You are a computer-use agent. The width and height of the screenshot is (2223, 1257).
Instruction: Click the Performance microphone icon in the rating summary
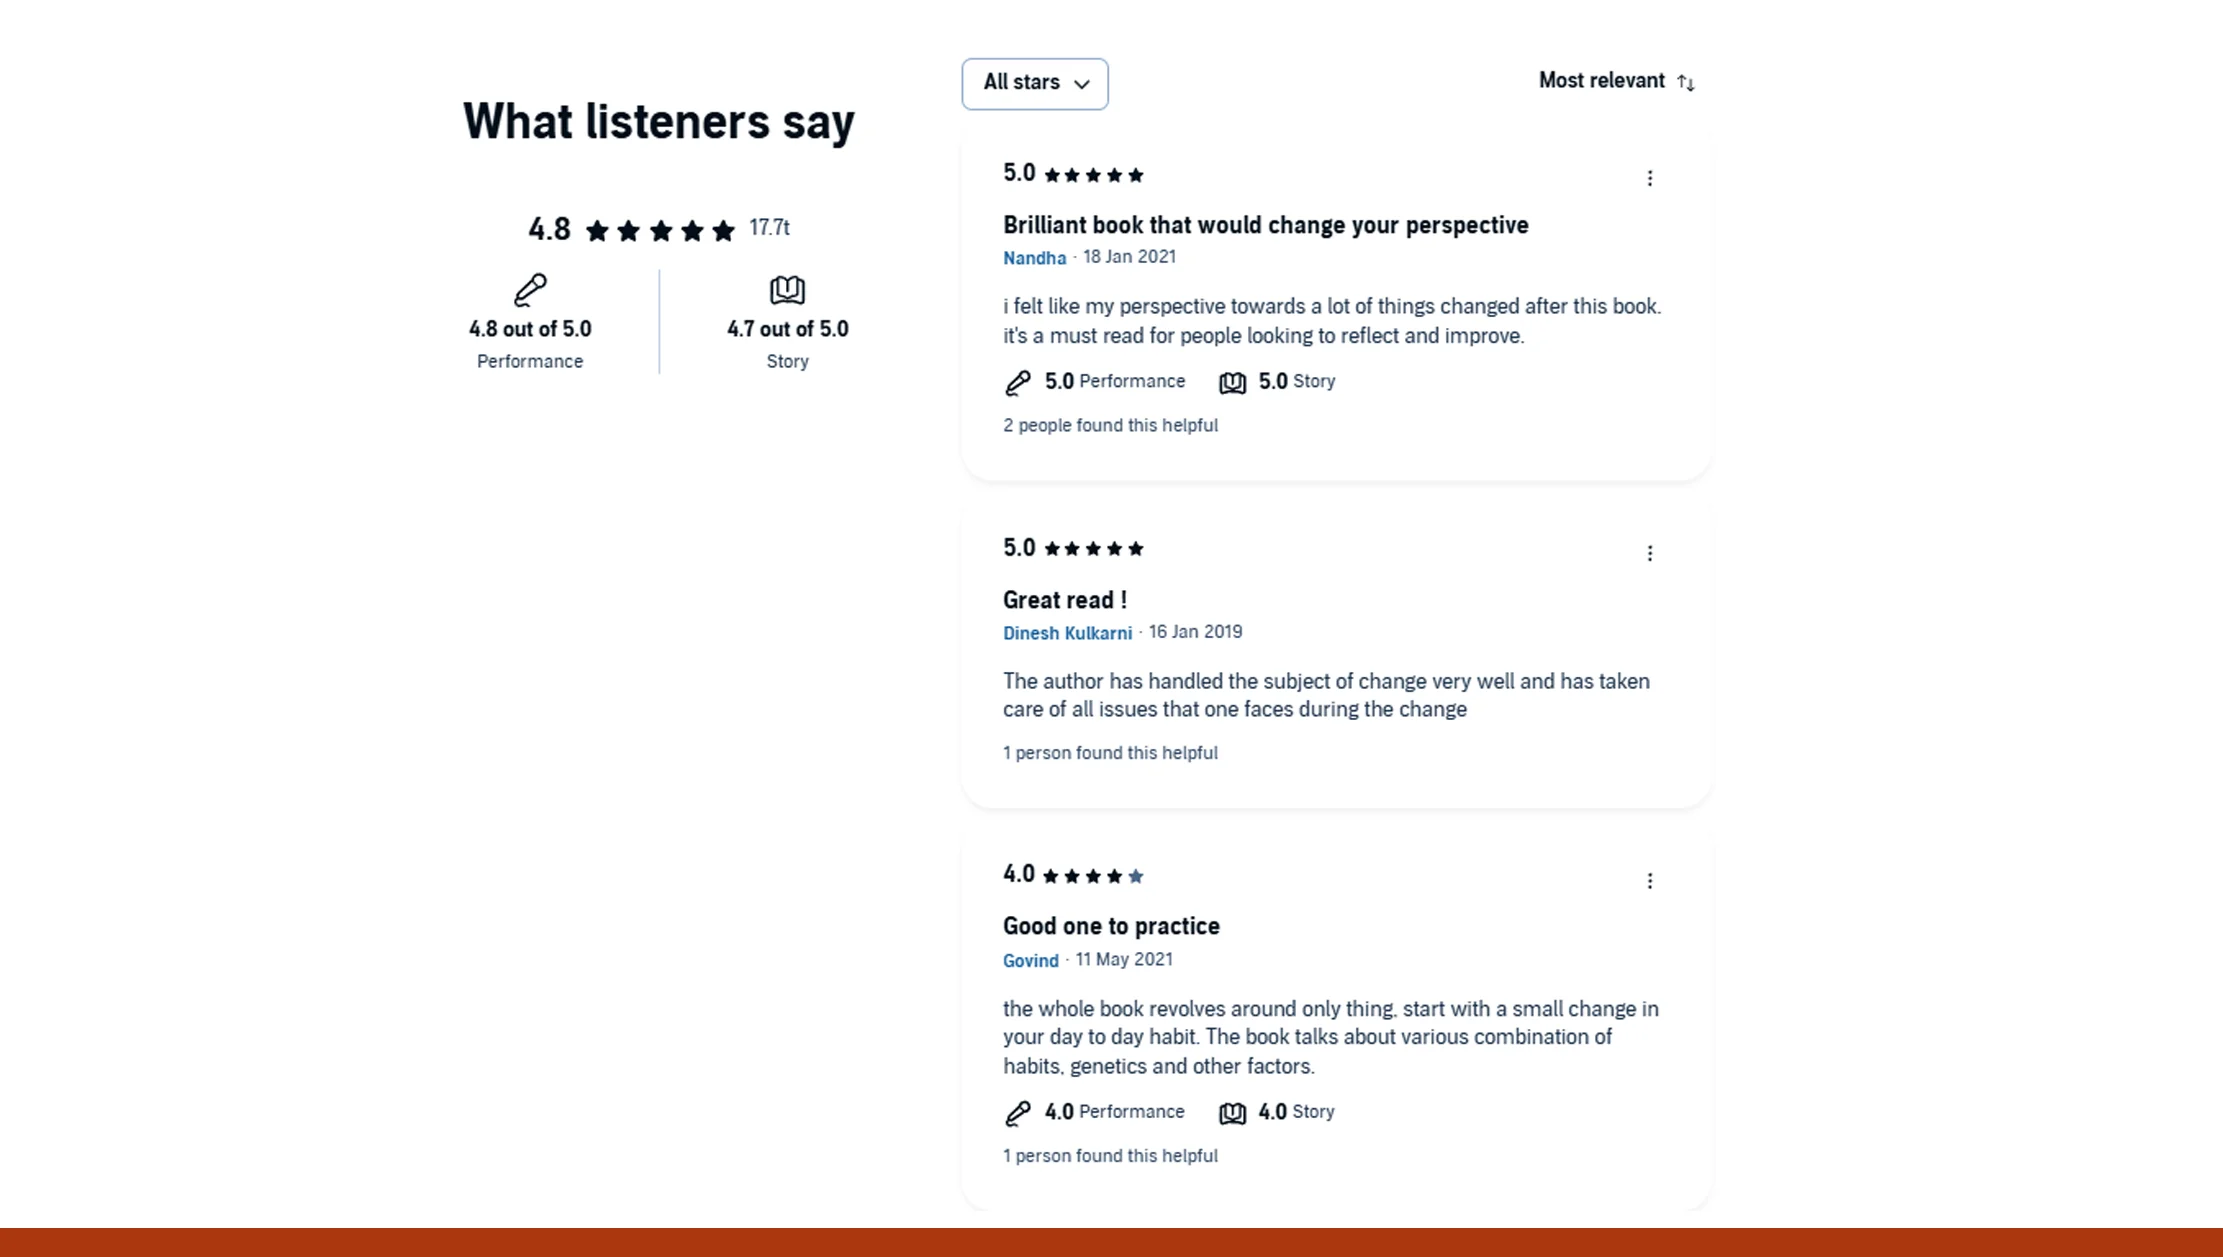[x=530, y=292]
